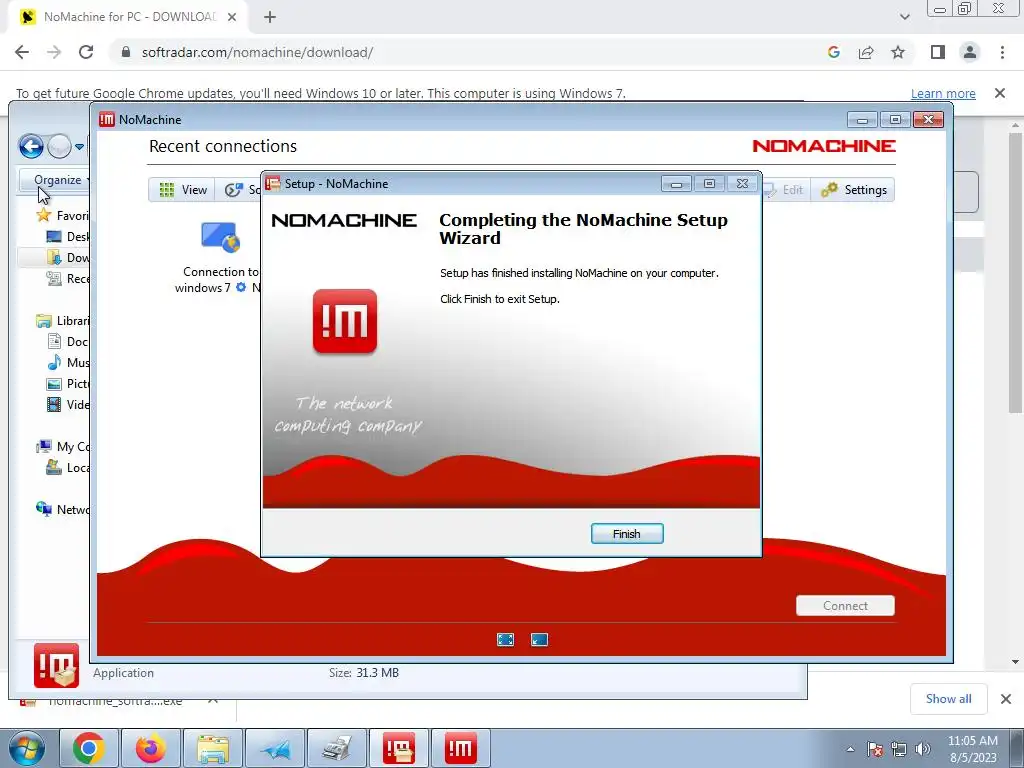Click the Learn more link

(943, 93)
